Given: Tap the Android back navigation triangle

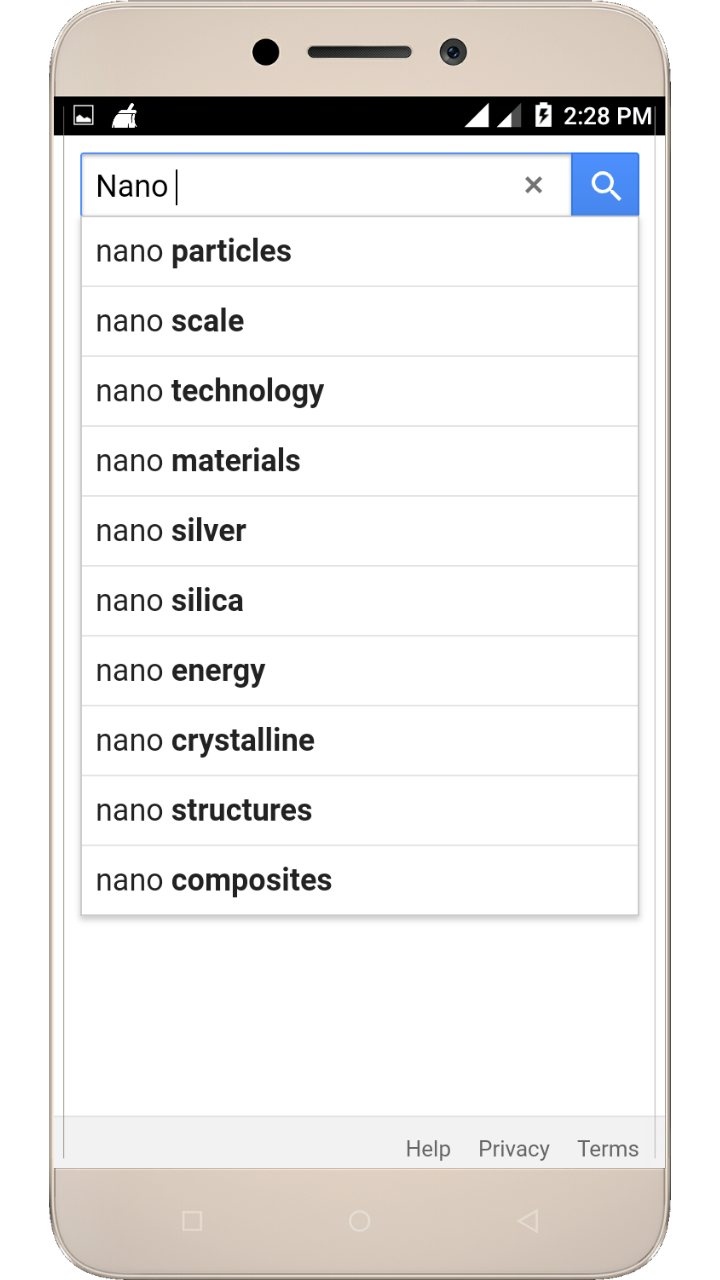Looking at the screenshot, I should pyautogui.click(x=527, y=1220).
